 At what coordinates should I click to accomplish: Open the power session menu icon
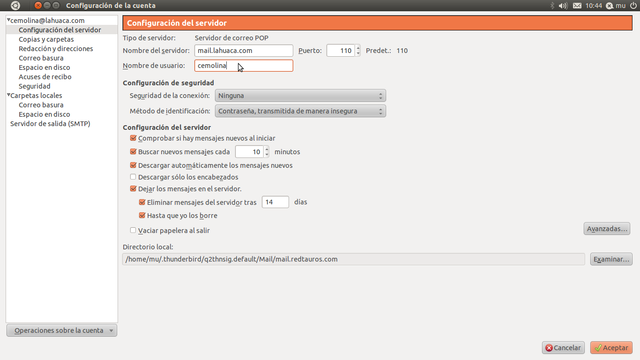633,5
